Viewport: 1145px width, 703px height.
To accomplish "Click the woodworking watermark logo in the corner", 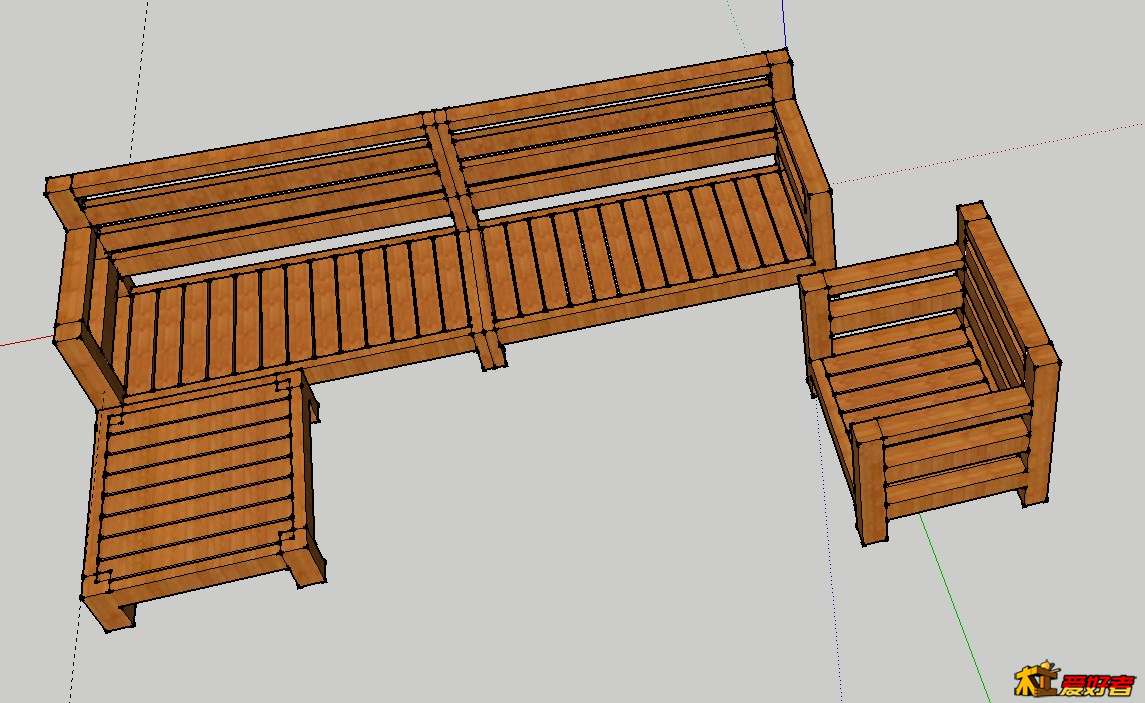I will pyautogui.click(x=1073, y=681).
